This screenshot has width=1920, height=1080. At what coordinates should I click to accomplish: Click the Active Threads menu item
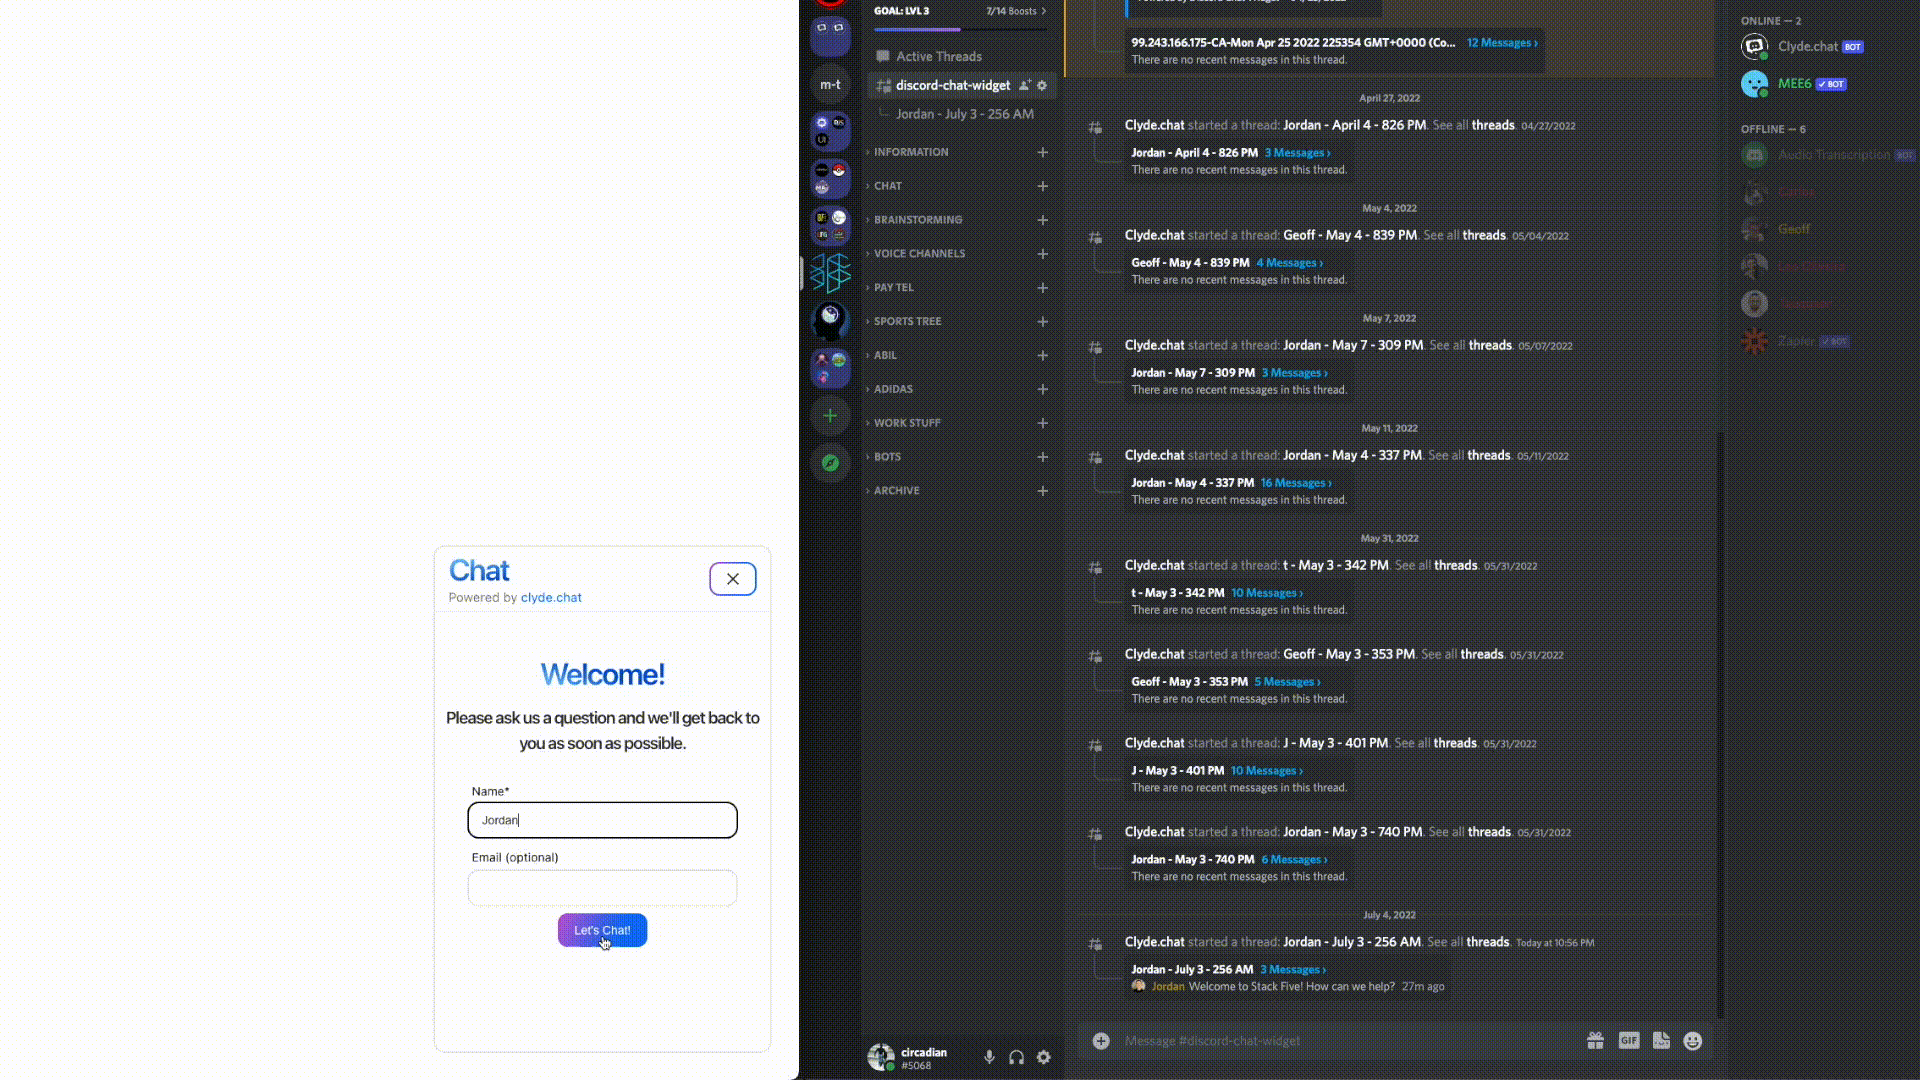pyautogui.click(x=938, y=55)
